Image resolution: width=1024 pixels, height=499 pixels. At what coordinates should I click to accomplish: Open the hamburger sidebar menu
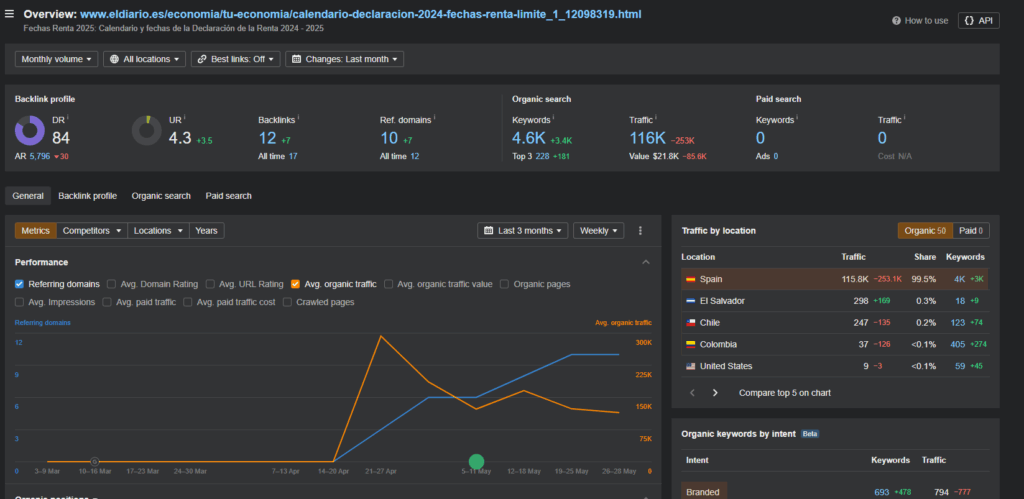pyautogui.click(x=9, y=14)
